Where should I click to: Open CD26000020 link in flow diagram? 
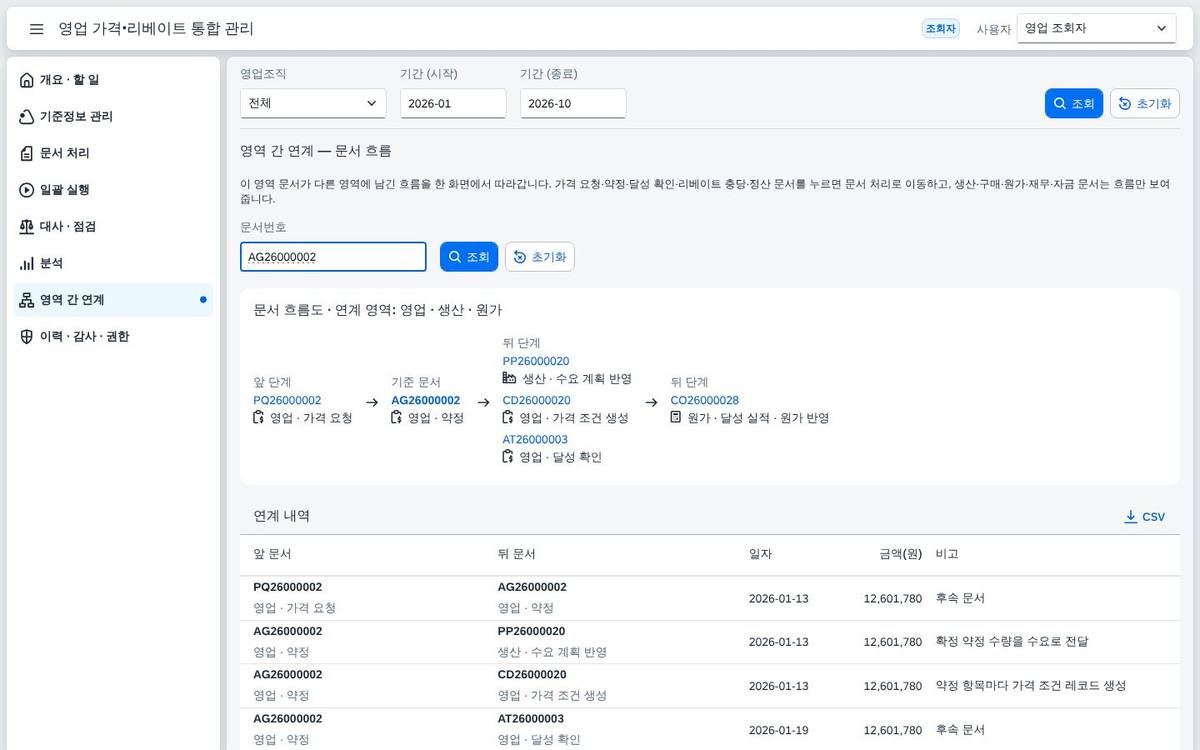pos(536,400)
